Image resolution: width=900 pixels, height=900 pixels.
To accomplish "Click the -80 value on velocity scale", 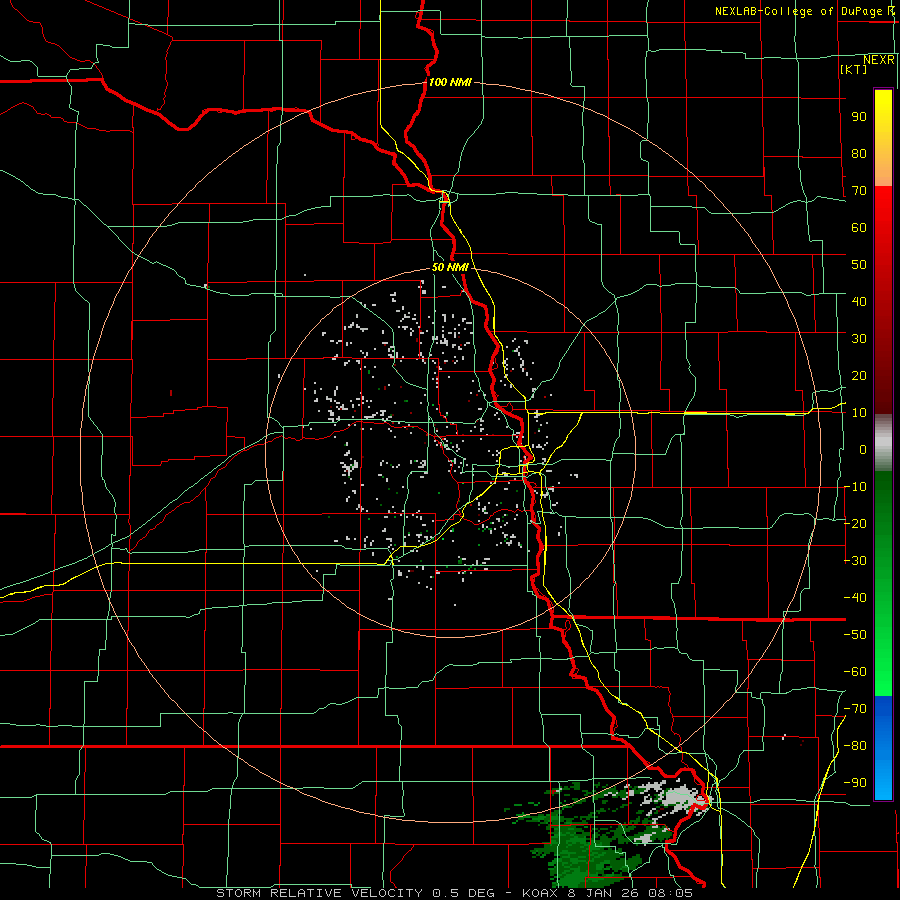I will pos(855,746).
